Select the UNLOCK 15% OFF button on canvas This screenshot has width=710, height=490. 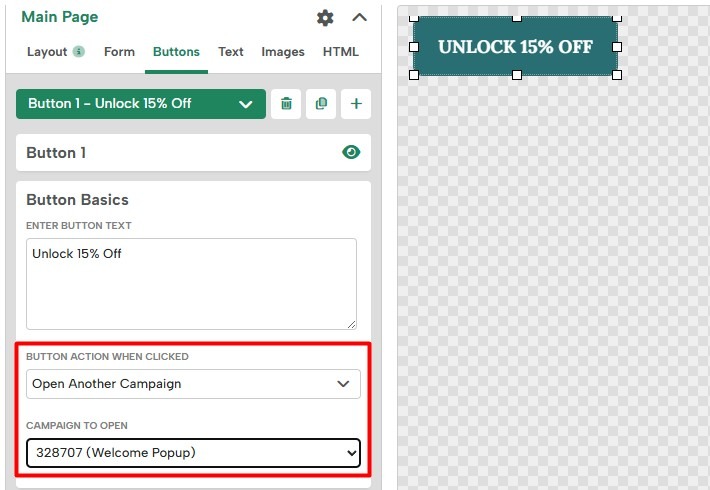(515, 46)
